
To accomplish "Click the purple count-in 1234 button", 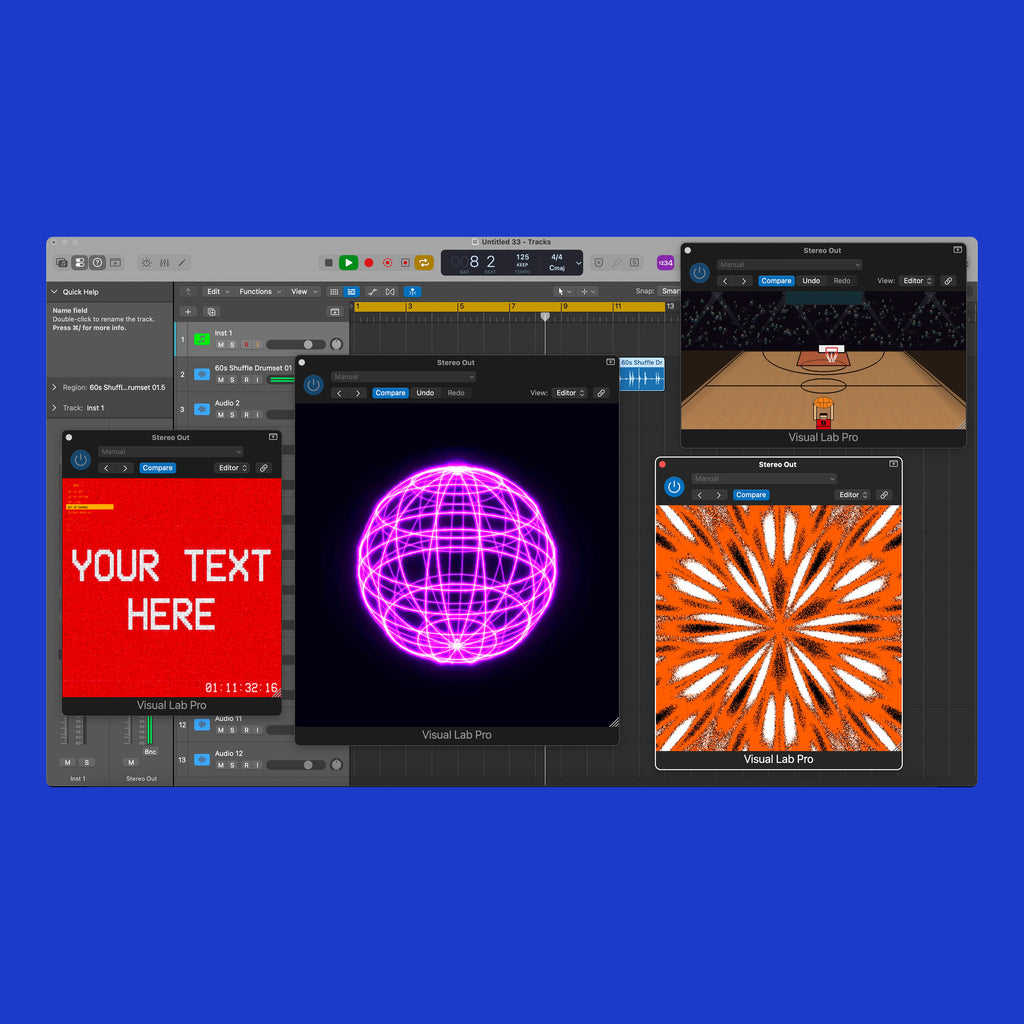I will pos(665,263).
